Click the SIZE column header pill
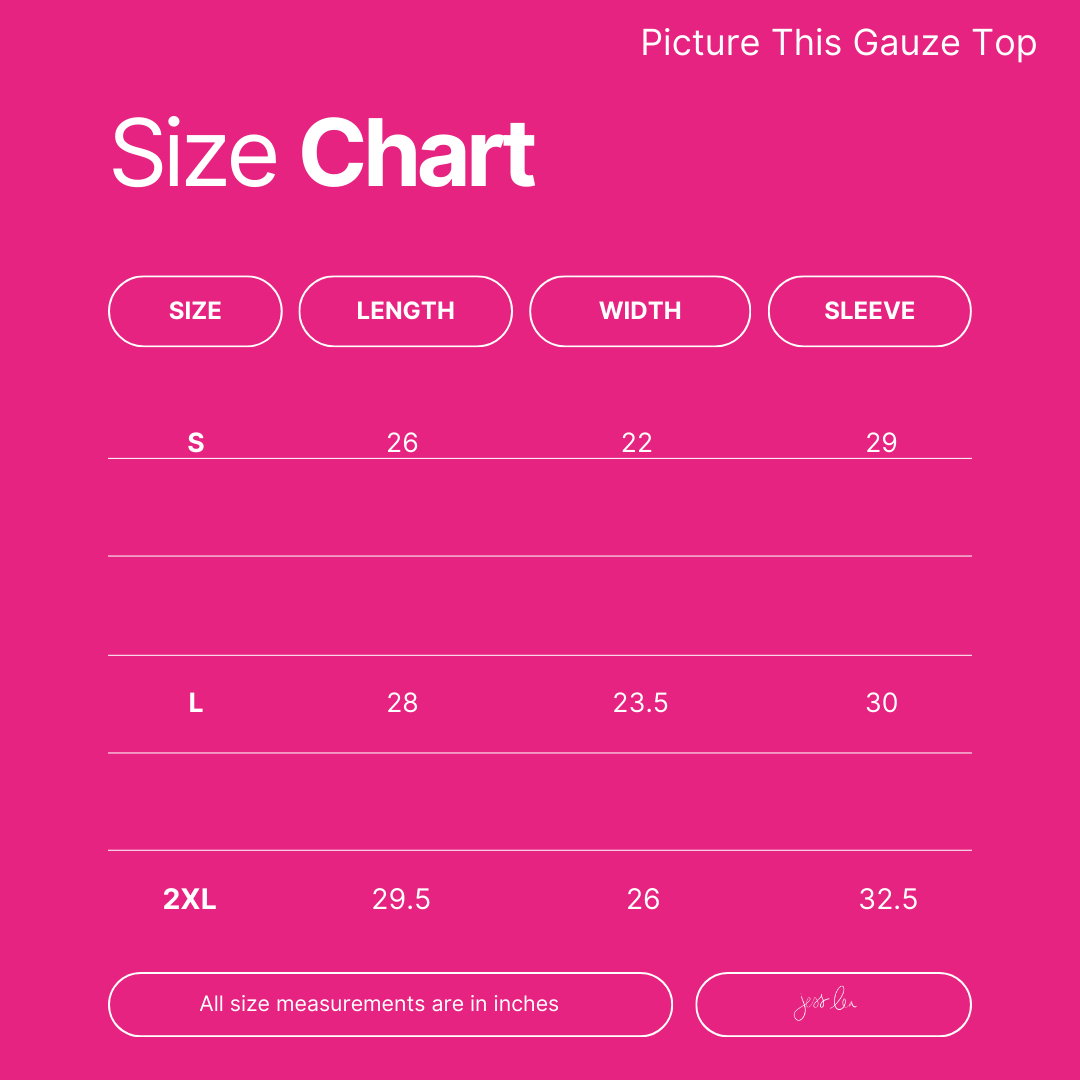This screenshot has width=1080, height=1080. pos(195,311)
